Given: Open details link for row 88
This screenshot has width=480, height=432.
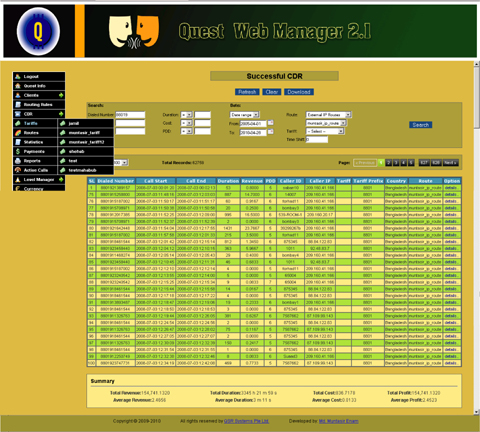Looking at the screenshot, I should click(x=451, y=282).
